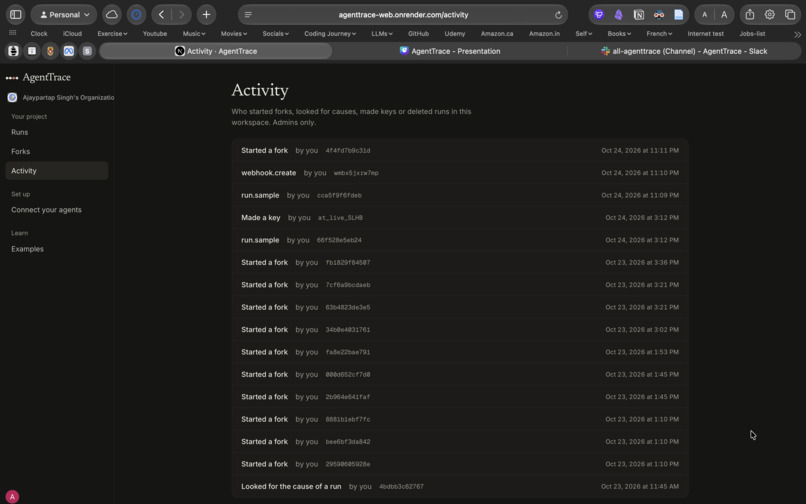Click the reader view lines icon in address bar
Viewport: 806px width, 504px height.
(248, 15)
